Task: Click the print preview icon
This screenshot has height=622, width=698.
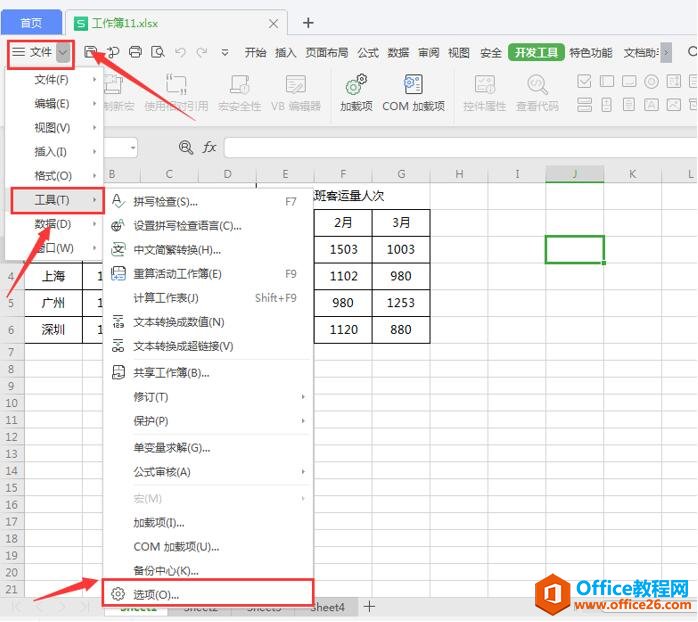Action: pos(157,52)
